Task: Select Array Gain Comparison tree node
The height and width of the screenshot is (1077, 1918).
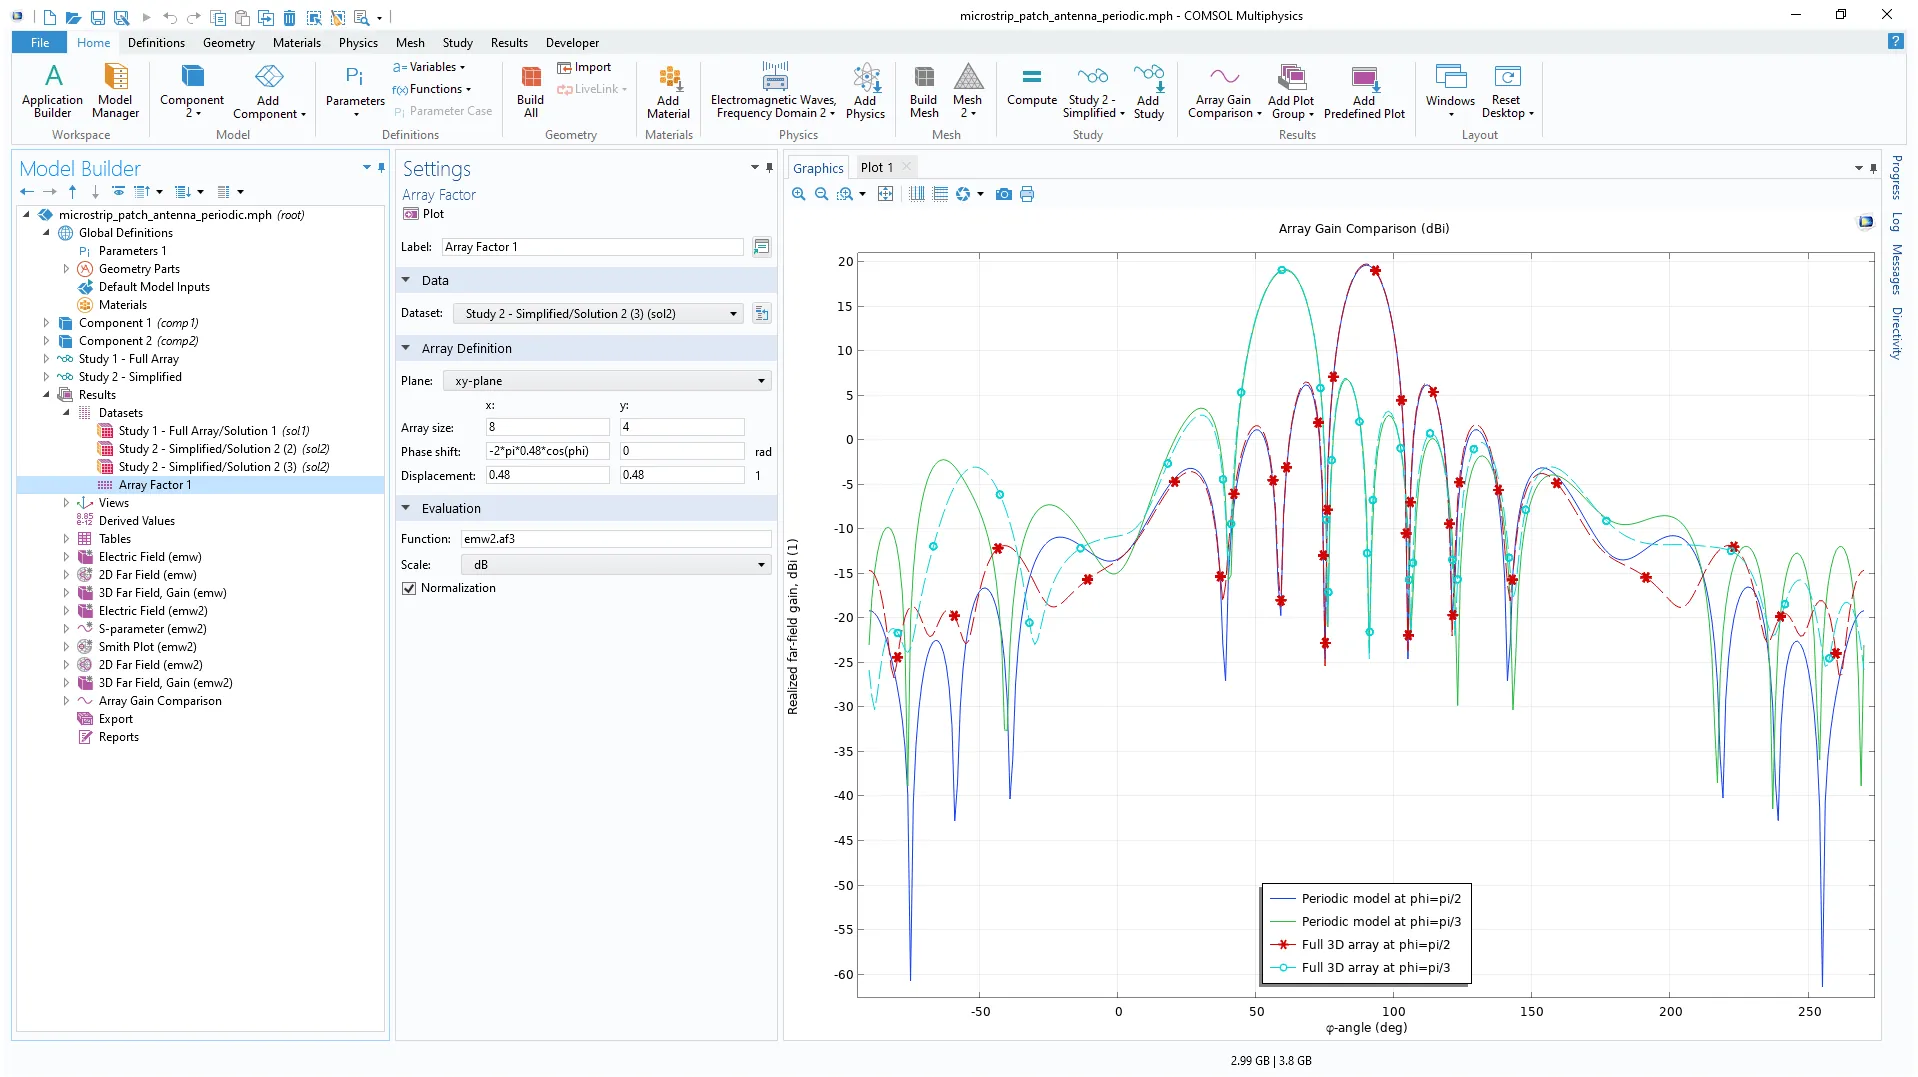Action: click(160, 701)
